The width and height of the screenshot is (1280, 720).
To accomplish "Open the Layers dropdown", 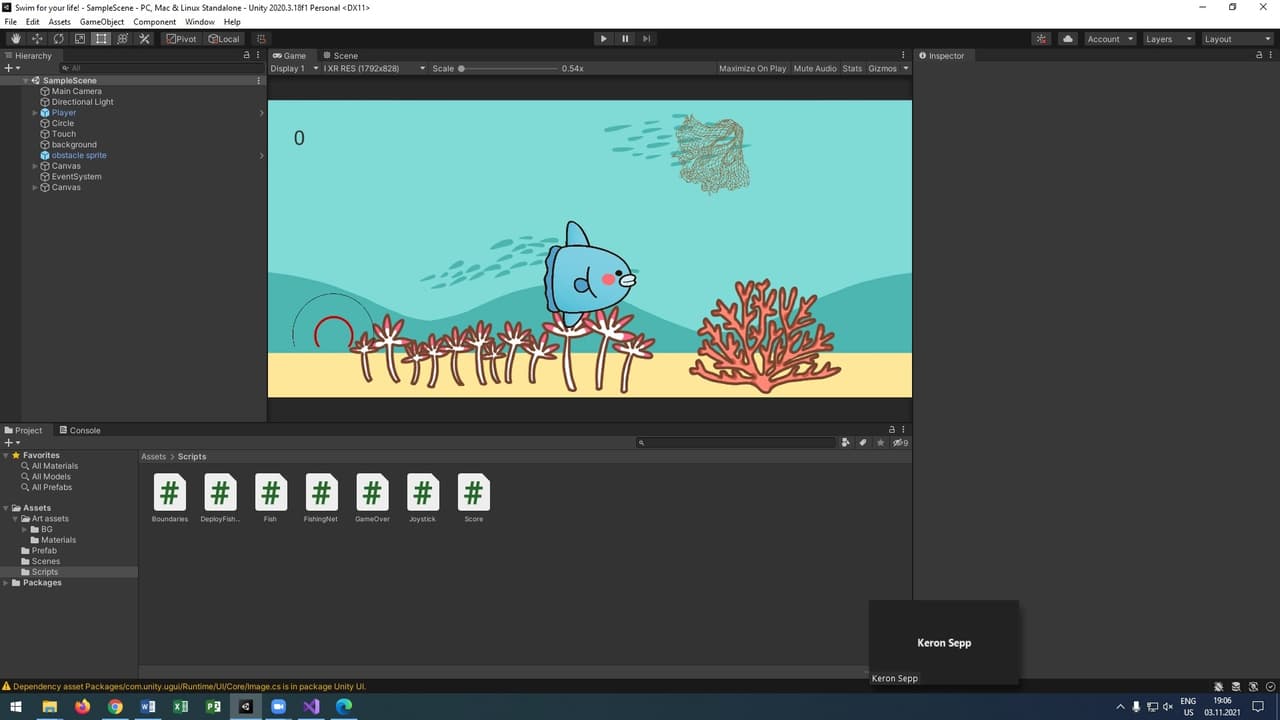I will 1168,39.
